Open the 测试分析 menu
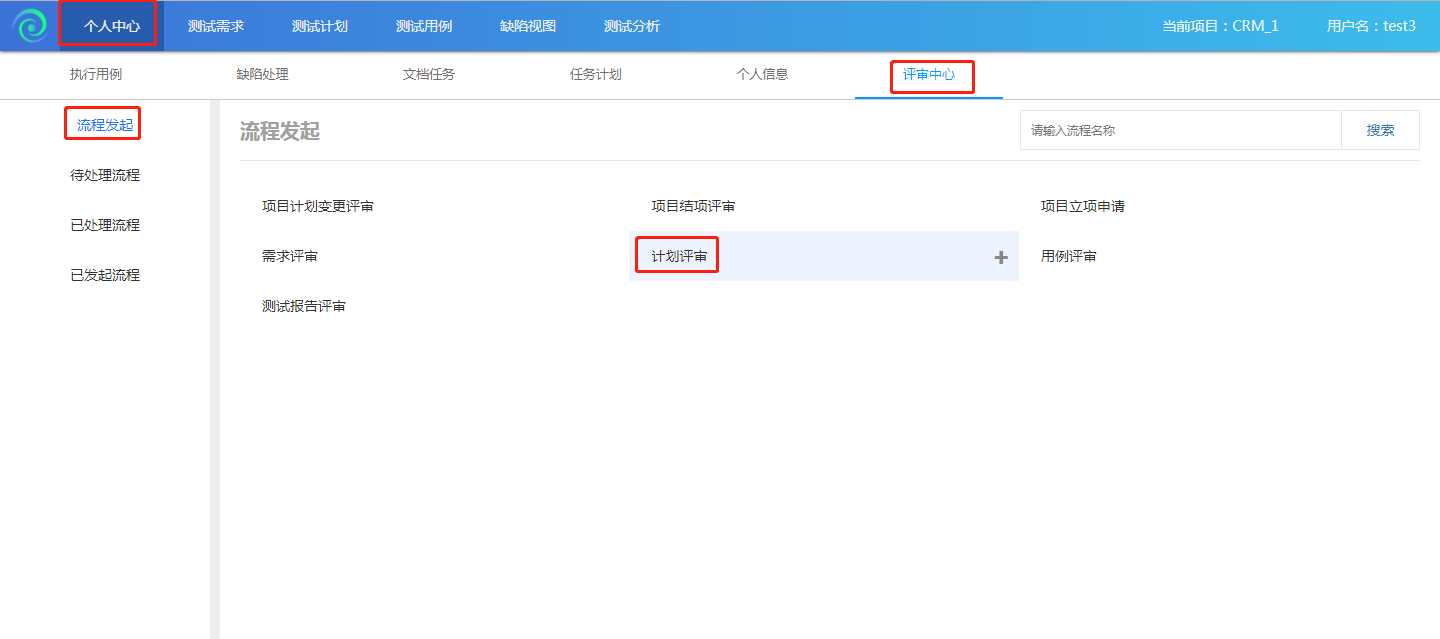Screen dimensions: 1440x639 [x=632, y=26]
